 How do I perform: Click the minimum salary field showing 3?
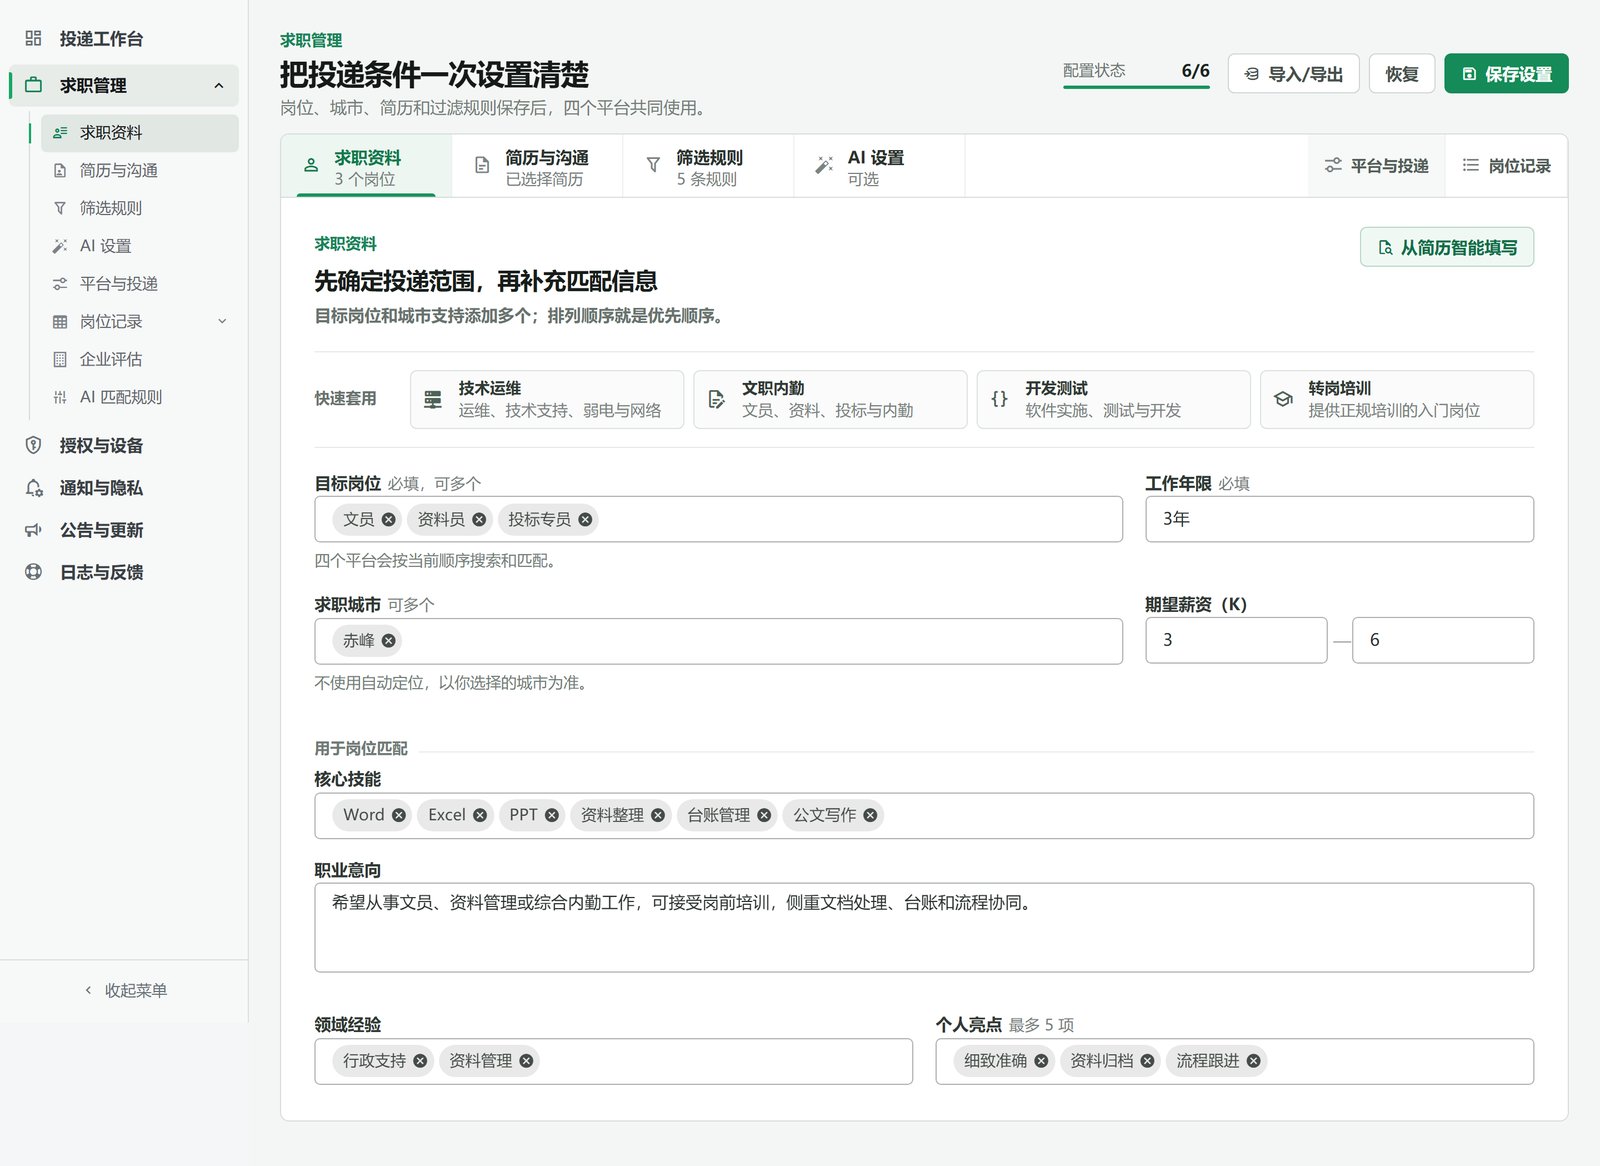click(x=1237, y=640)
